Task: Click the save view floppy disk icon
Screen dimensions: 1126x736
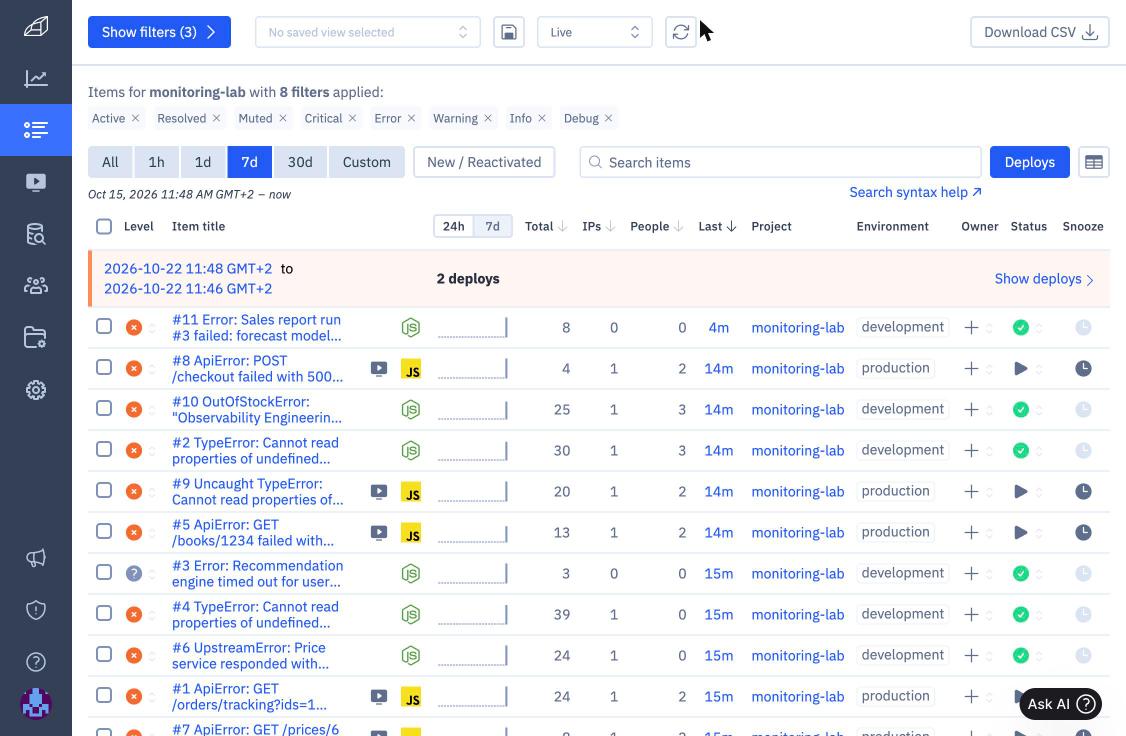Action: coord(508,32)
